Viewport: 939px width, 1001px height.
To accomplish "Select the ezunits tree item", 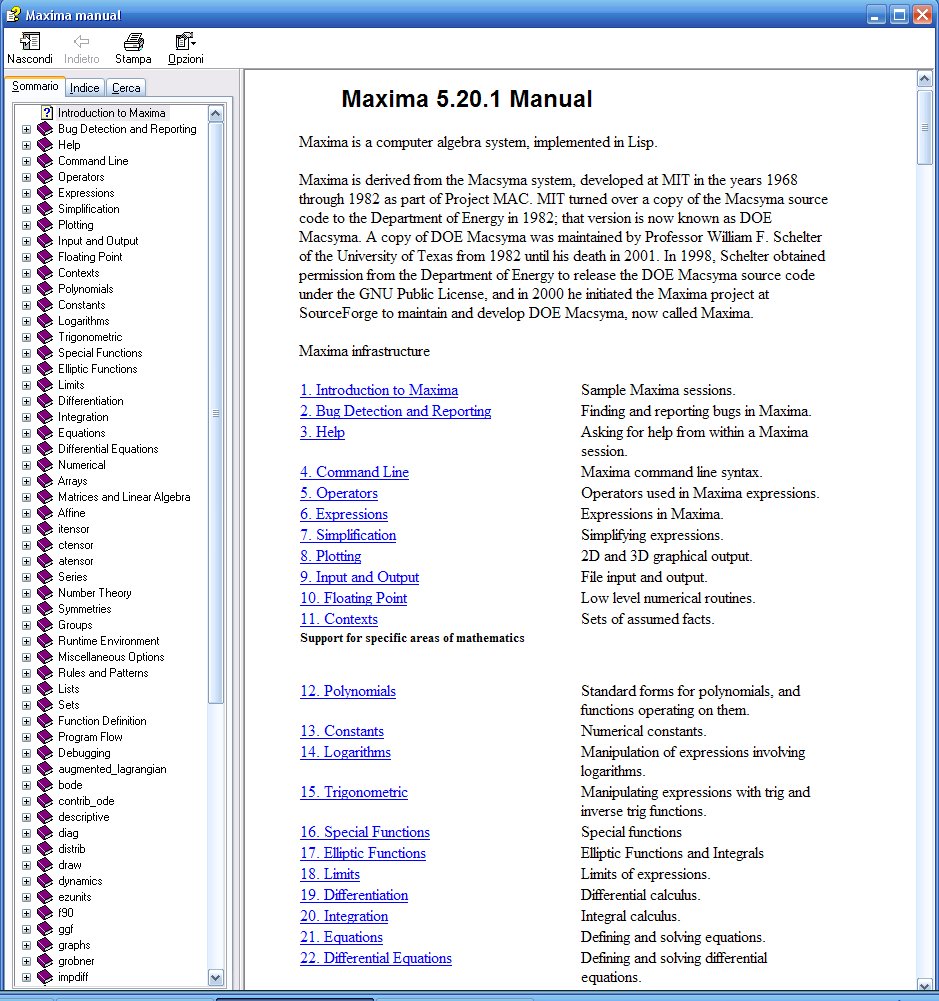I will pyautogui.click(x=75, y=897).
